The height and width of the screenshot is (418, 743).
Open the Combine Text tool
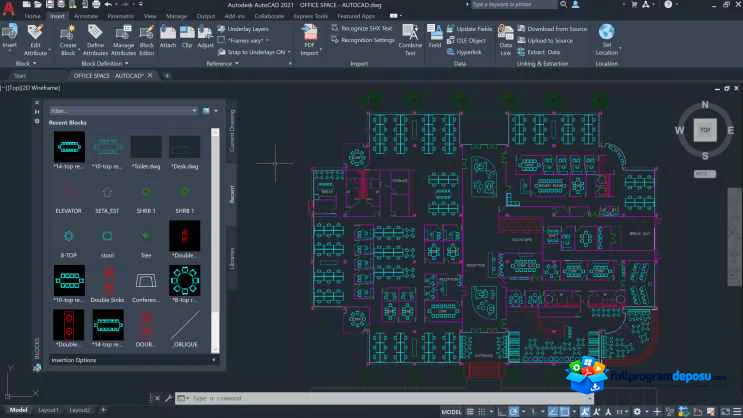(410, 40)
